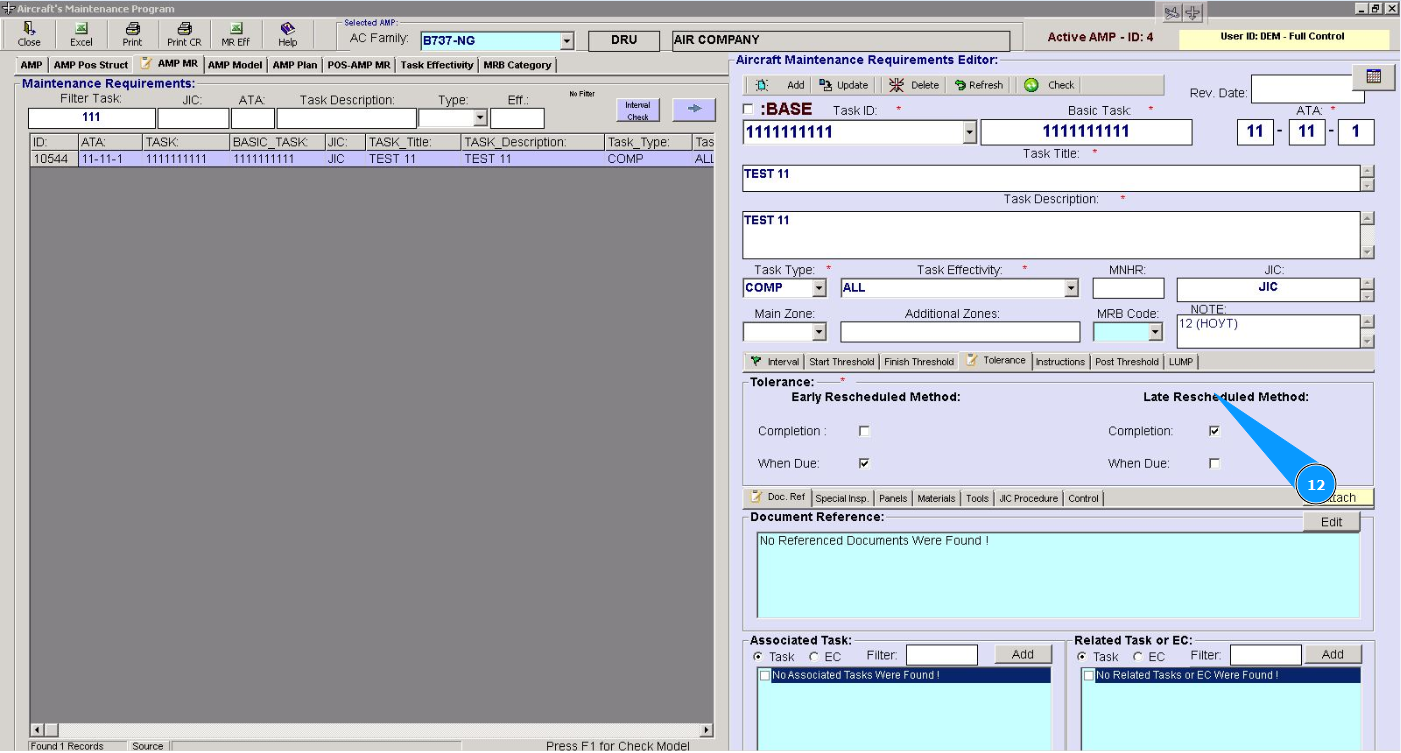Click the blue arrow filter button
The height and width of the screenshot is (753, 1401).
point(694,109)
